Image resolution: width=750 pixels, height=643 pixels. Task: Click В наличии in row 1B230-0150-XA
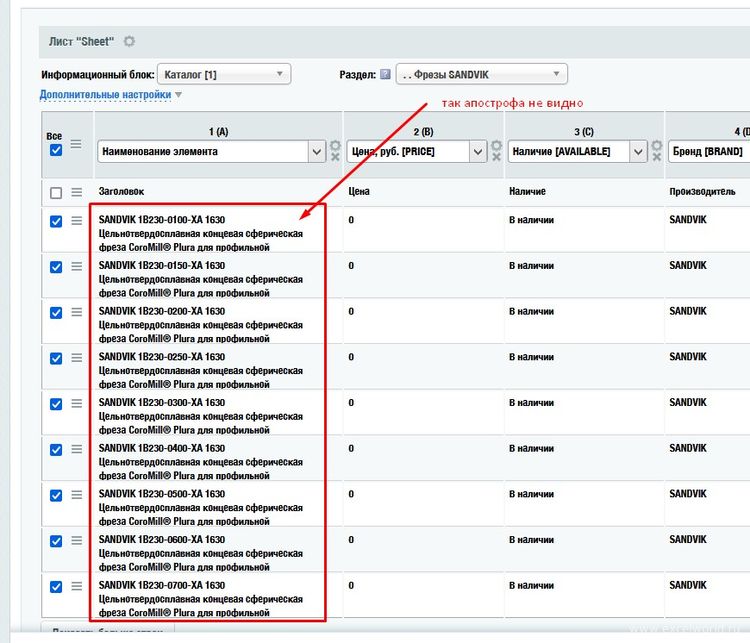coord(531,266)
